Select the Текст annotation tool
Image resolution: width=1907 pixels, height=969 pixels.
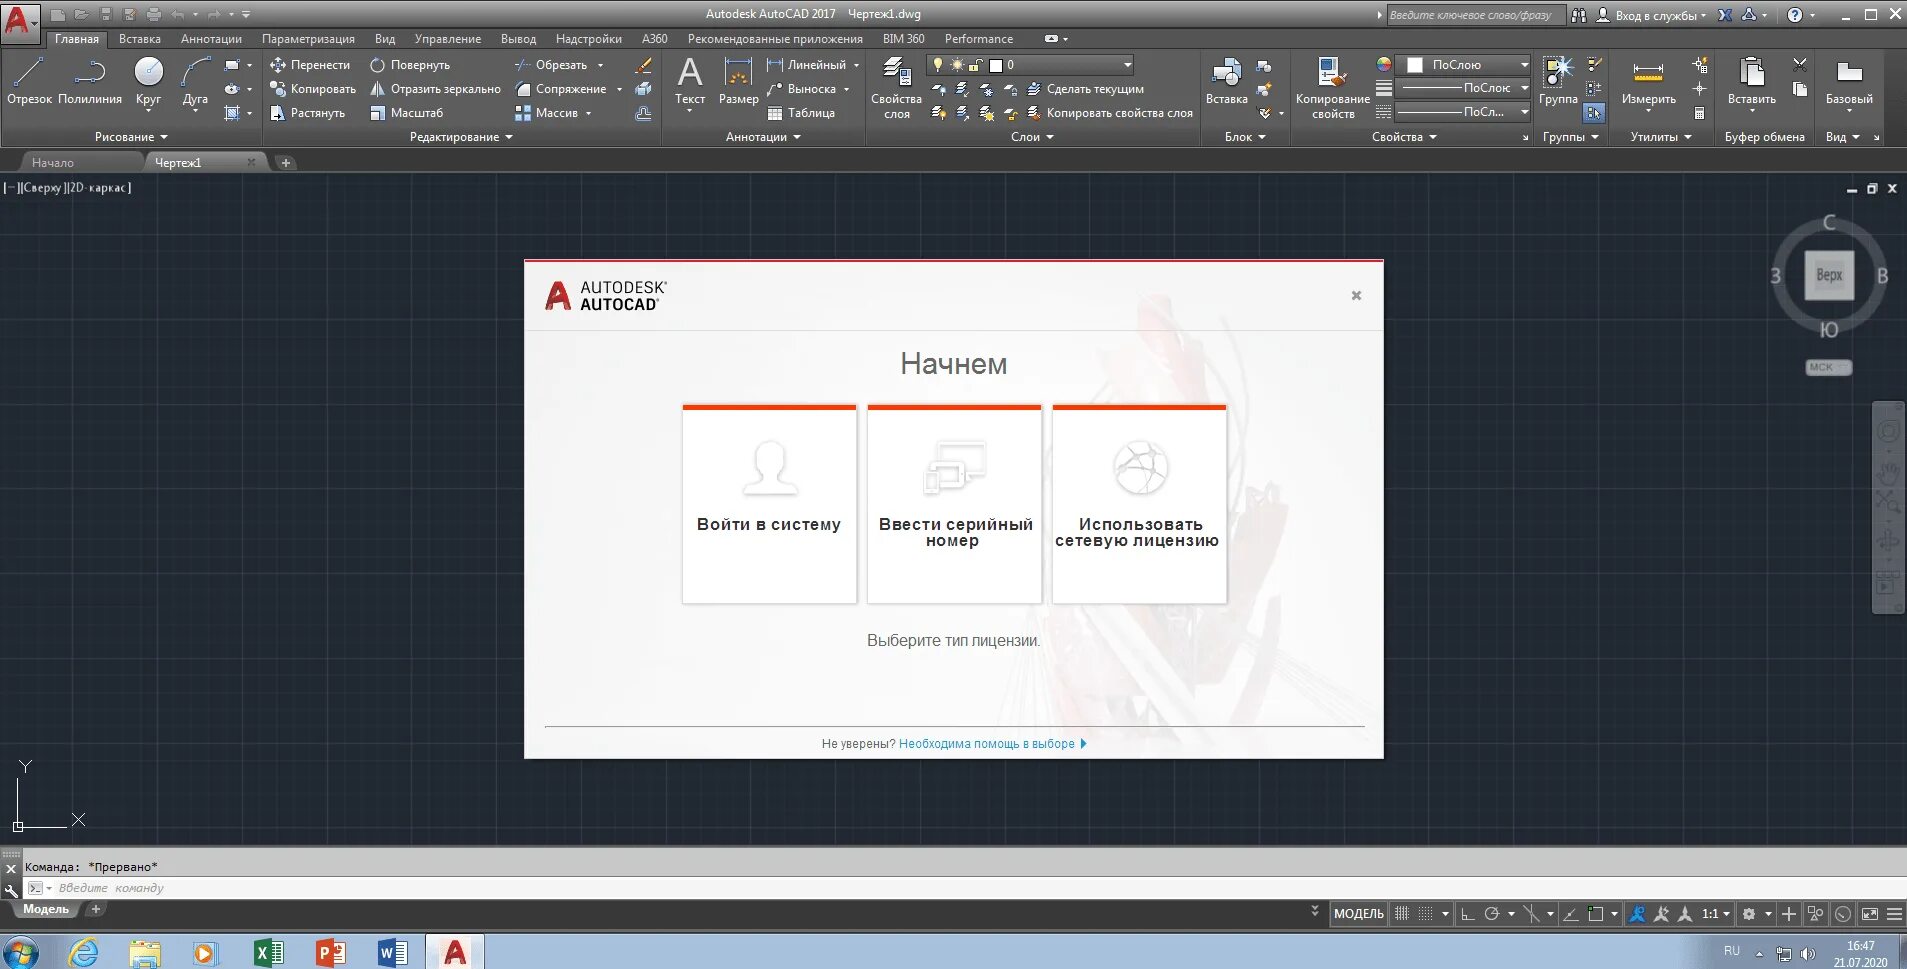690,81
